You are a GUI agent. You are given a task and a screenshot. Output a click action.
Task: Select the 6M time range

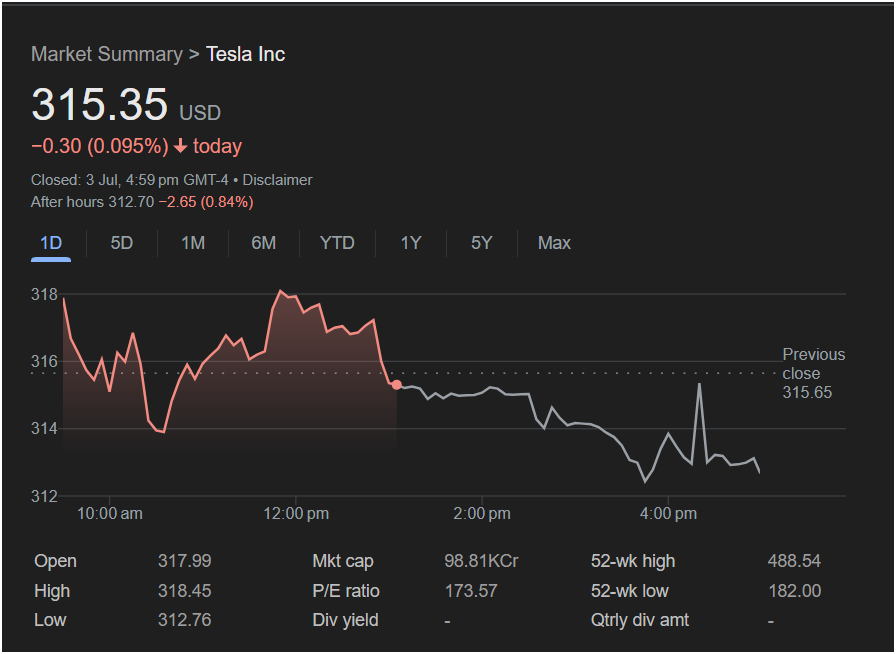coord(263,244)
